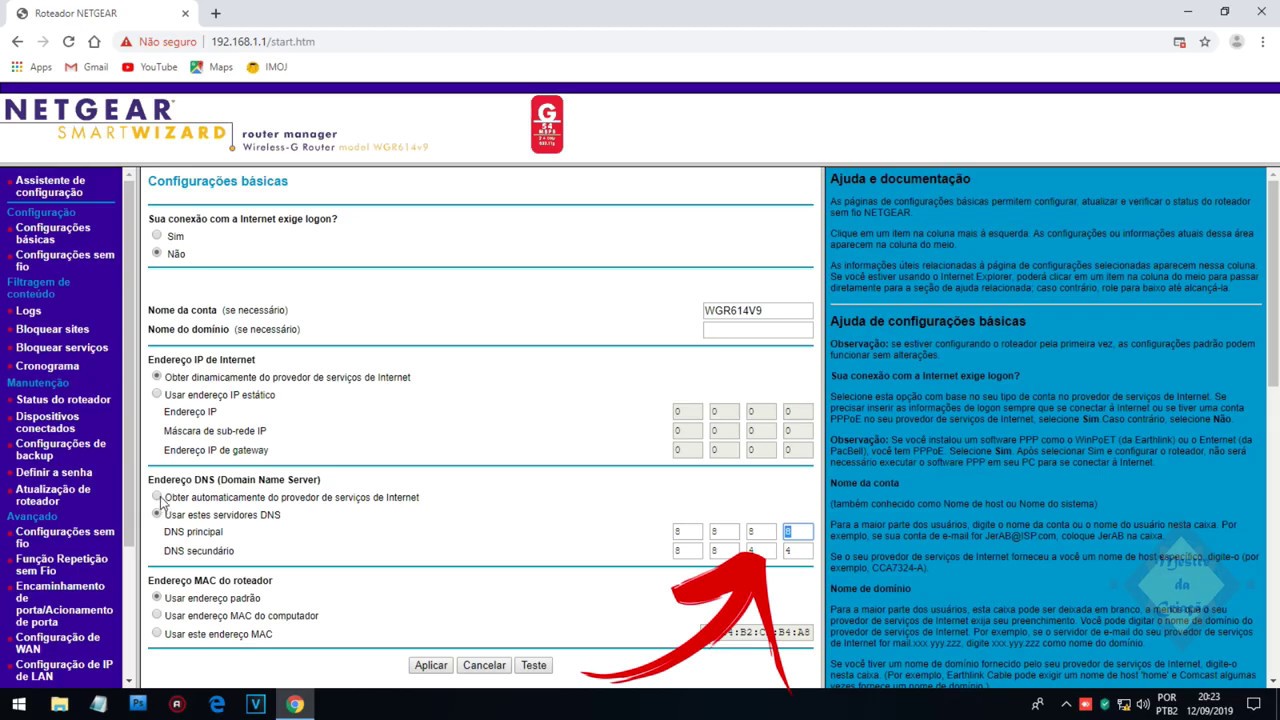Open the Google Apps grid shortcut
This screenshot has width=1280, height=720.
[x=17, y=67]
